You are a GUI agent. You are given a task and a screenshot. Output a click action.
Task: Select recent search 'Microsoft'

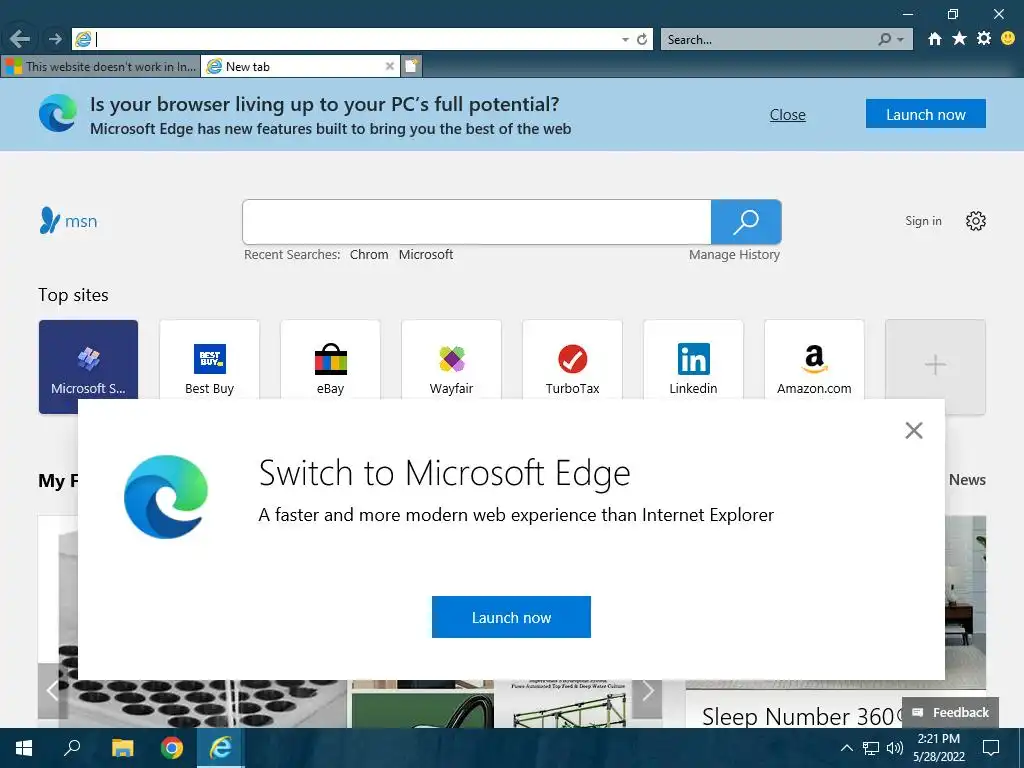(x=426, y=255)
